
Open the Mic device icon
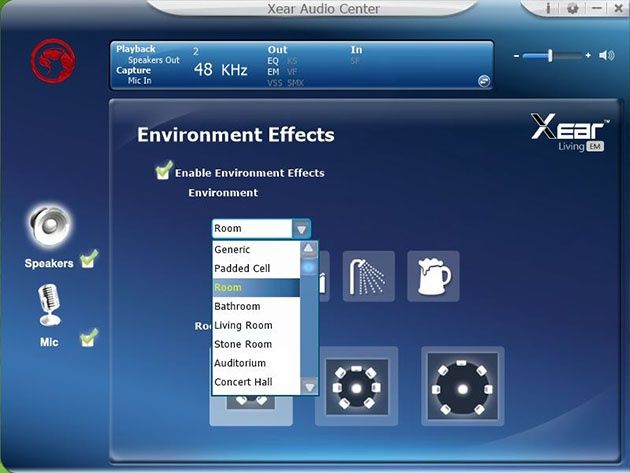pyautogui.click(x=49, y=305)
